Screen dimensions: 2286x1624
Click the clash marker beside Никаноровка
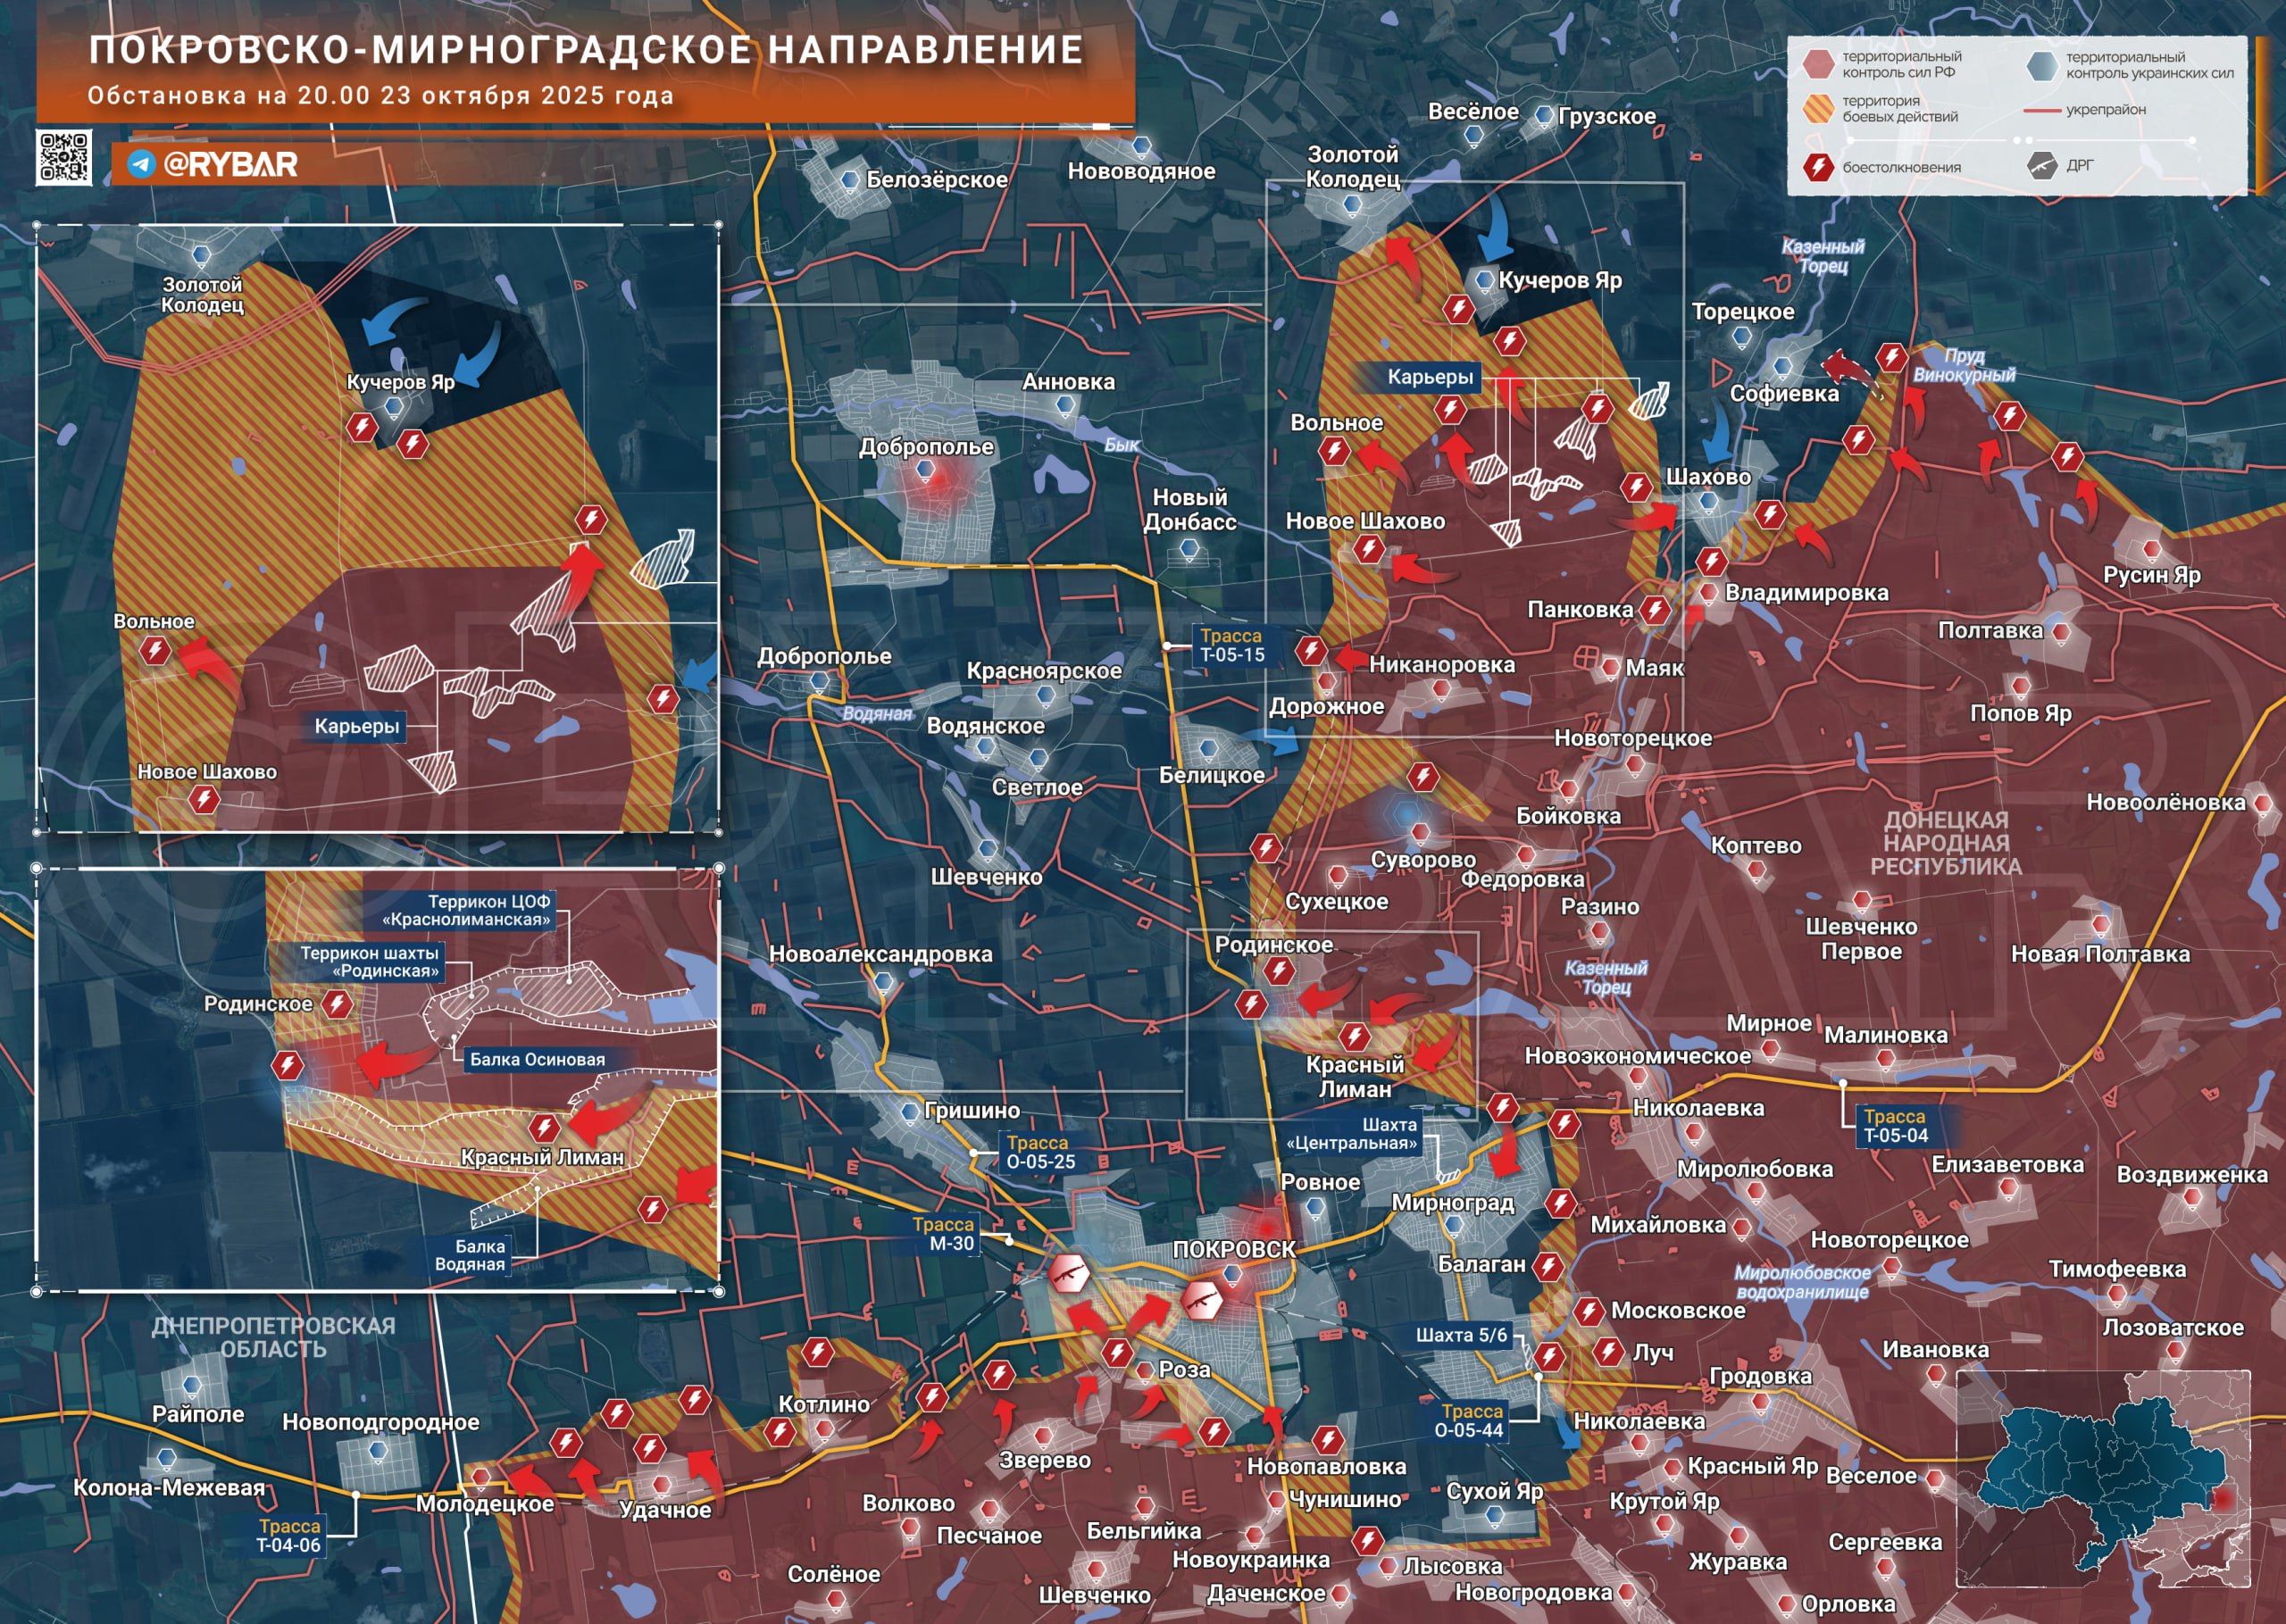pos(1311,652)
